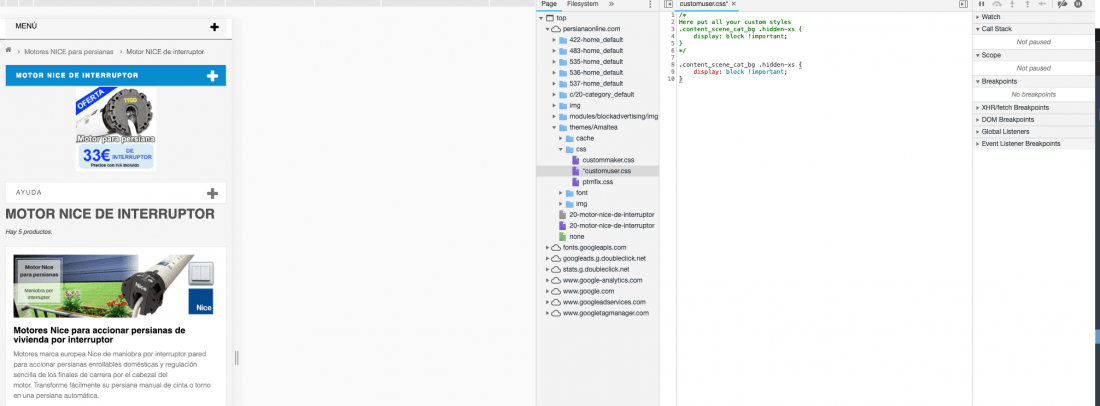Screen dimensions: 1100x406
Task: Click the fonts.googleapis.com cloud icon
Action: coord(556,248)
